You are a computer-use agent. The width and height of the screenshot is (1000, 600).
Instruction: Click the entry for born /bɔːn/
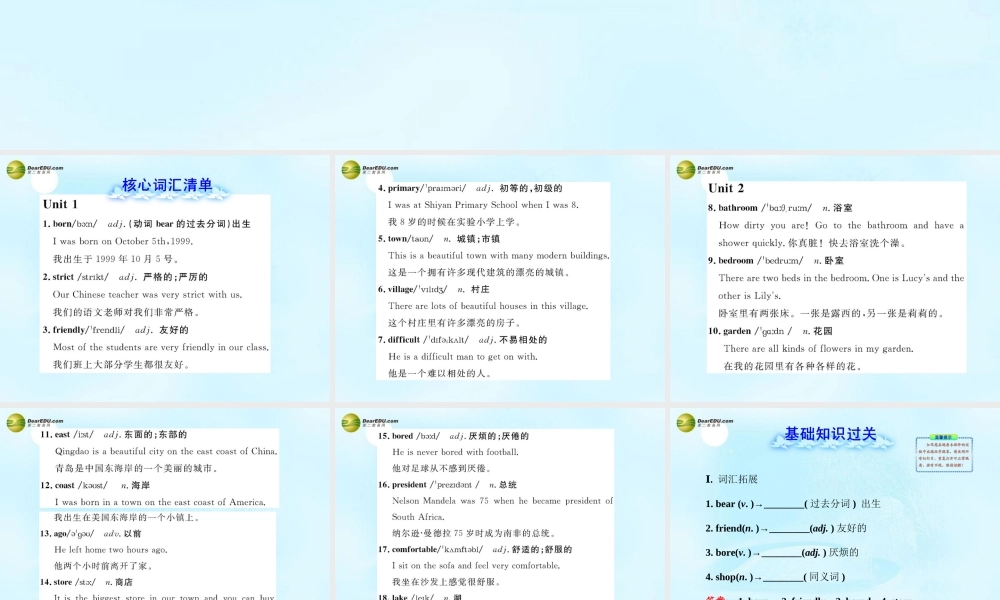(110, 223)
